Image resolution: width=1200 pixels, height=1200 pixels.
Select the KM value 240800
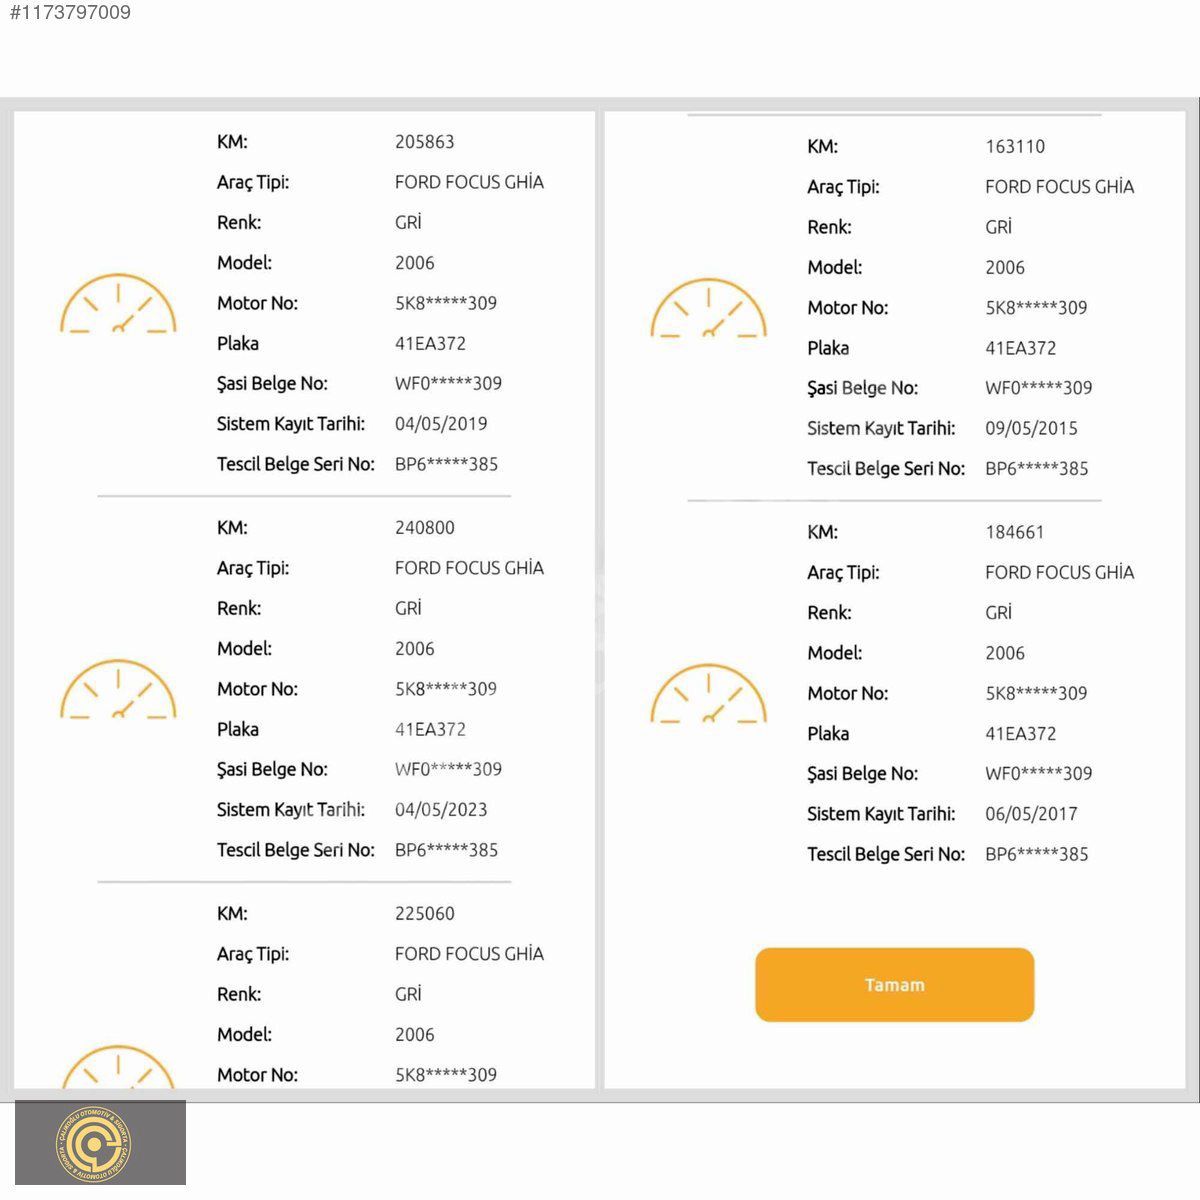(x=424, y=528)
